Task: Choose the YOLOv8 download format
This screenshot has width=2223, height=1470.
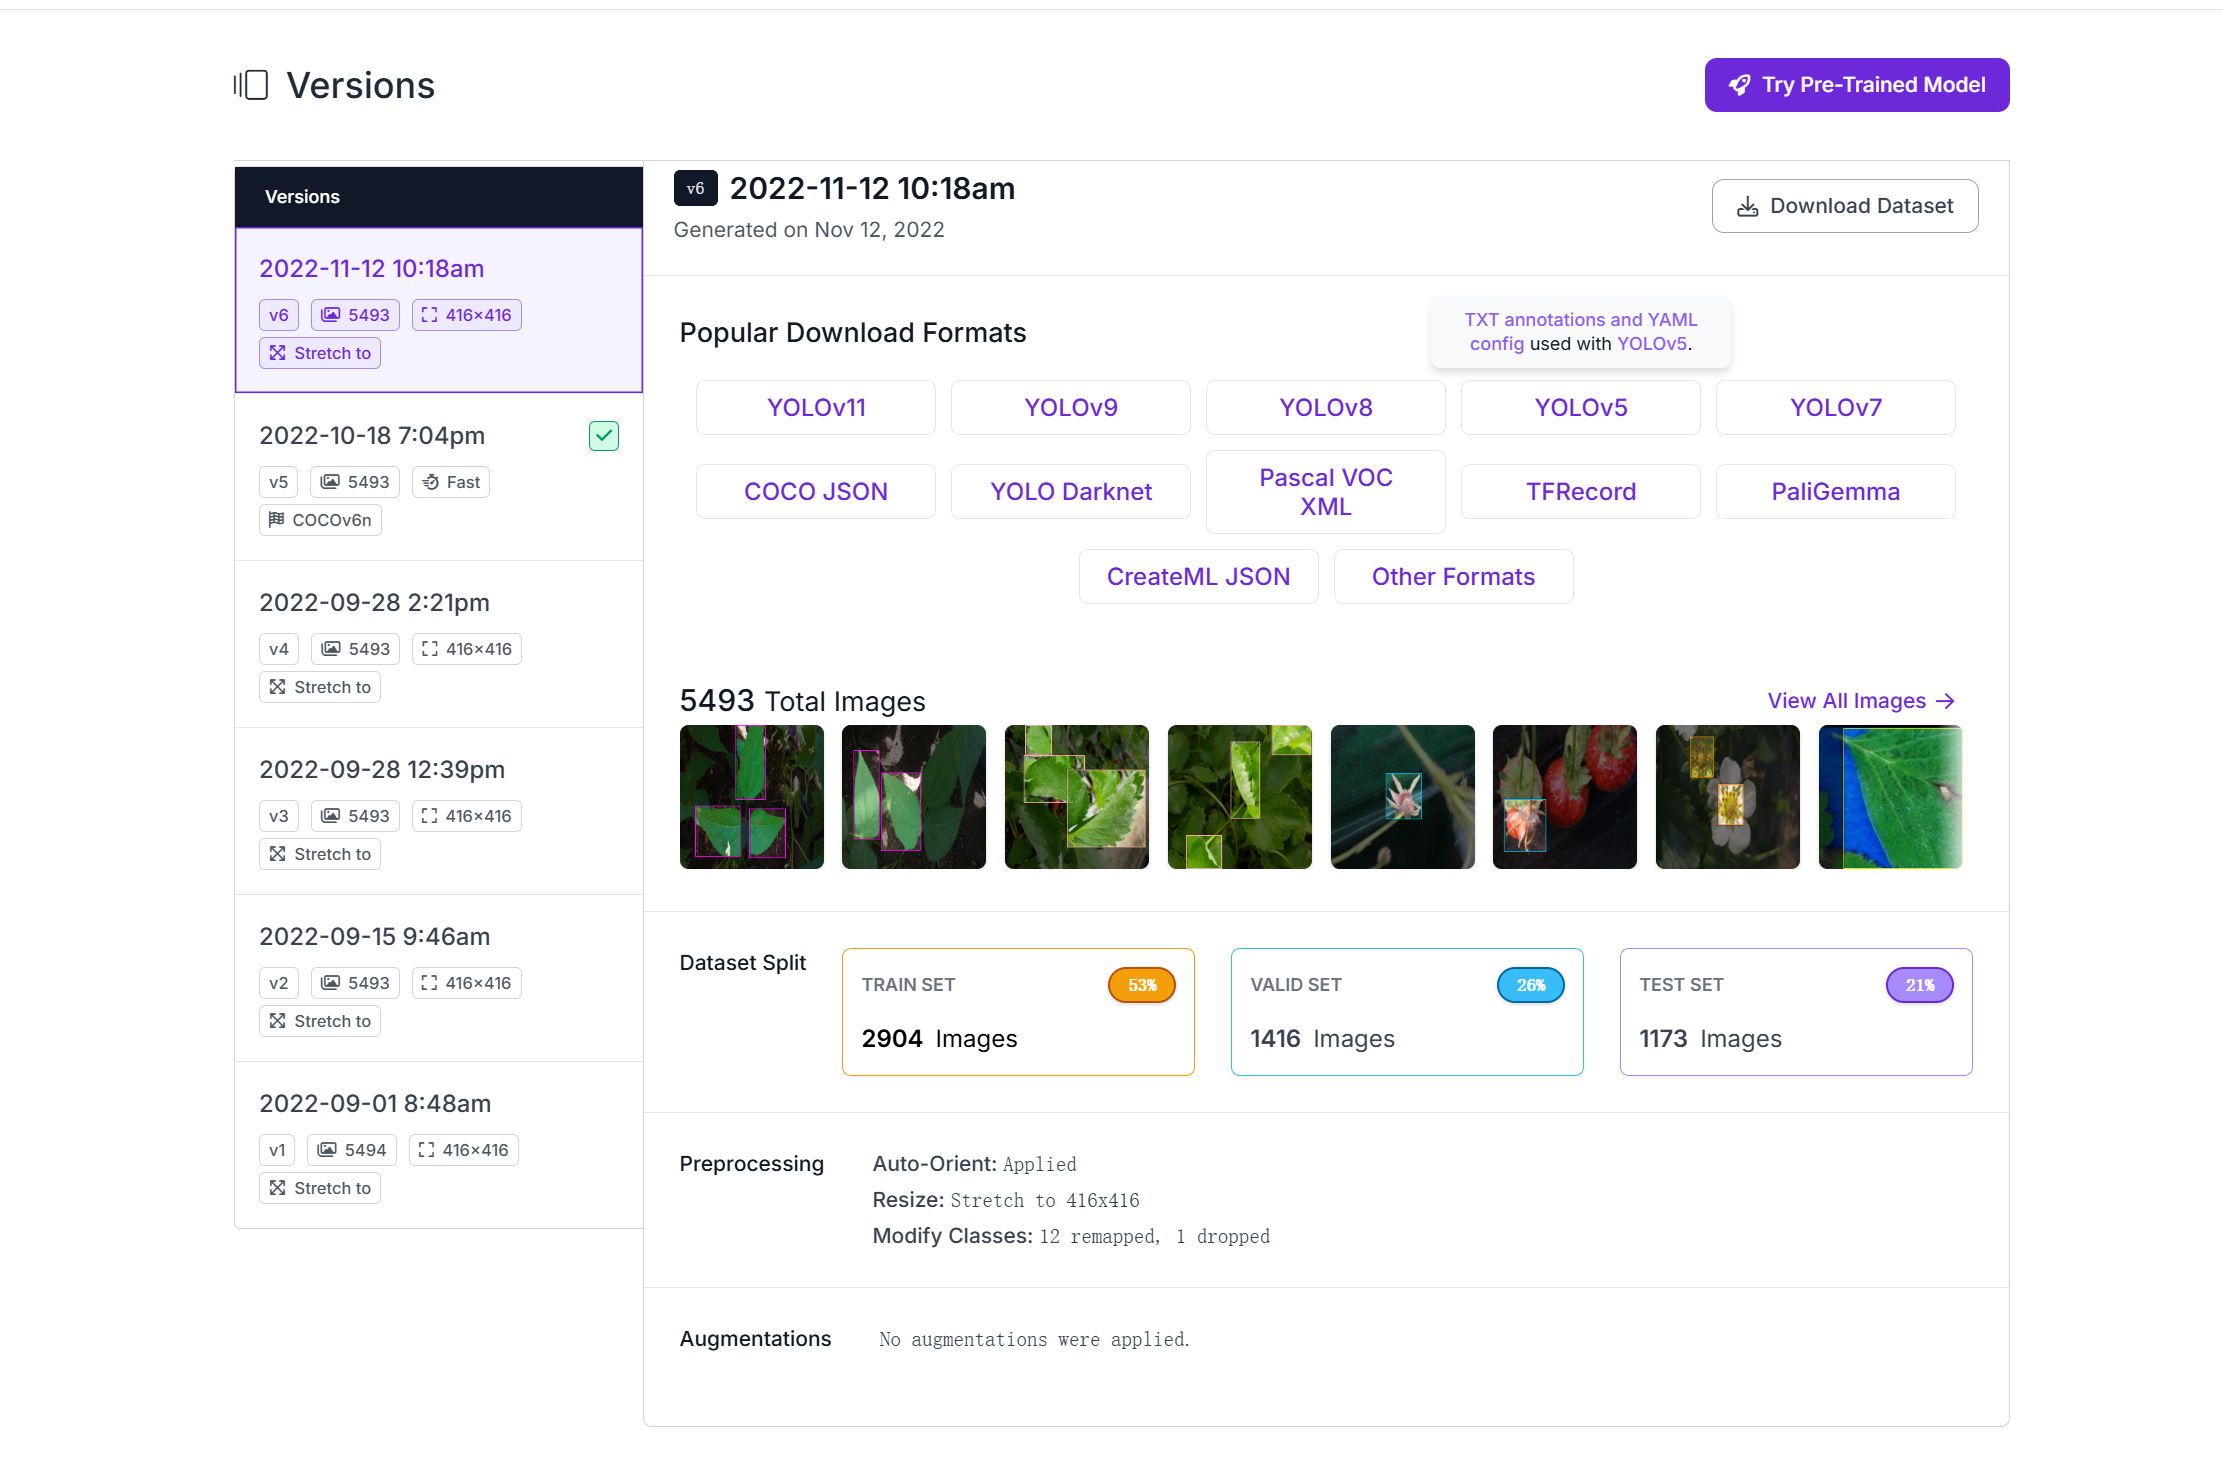Action: point(1326,408)
